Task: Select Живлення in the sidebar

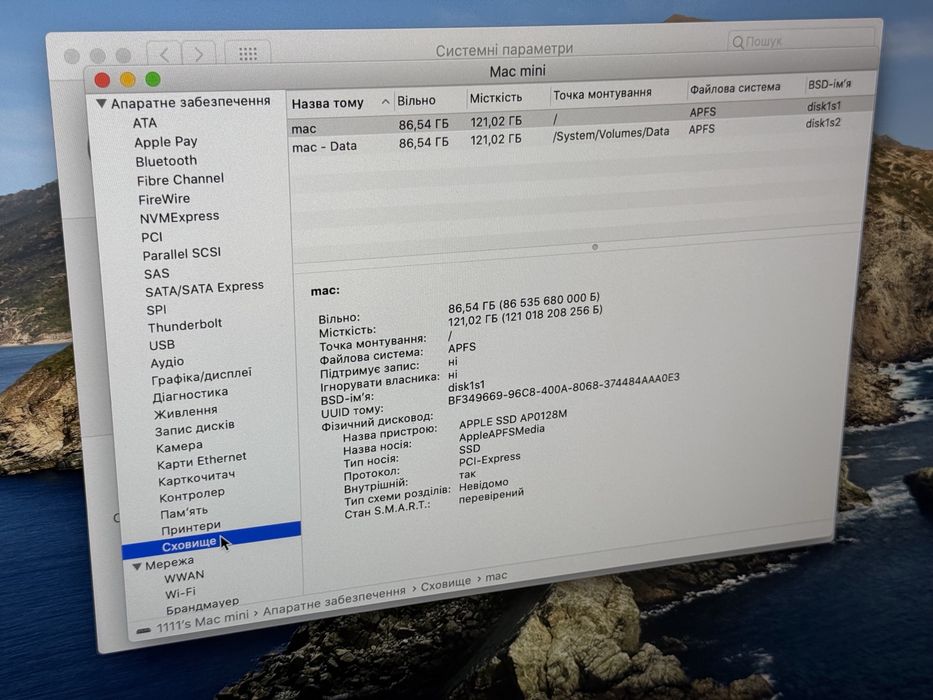Action: [x=186, y=412]
